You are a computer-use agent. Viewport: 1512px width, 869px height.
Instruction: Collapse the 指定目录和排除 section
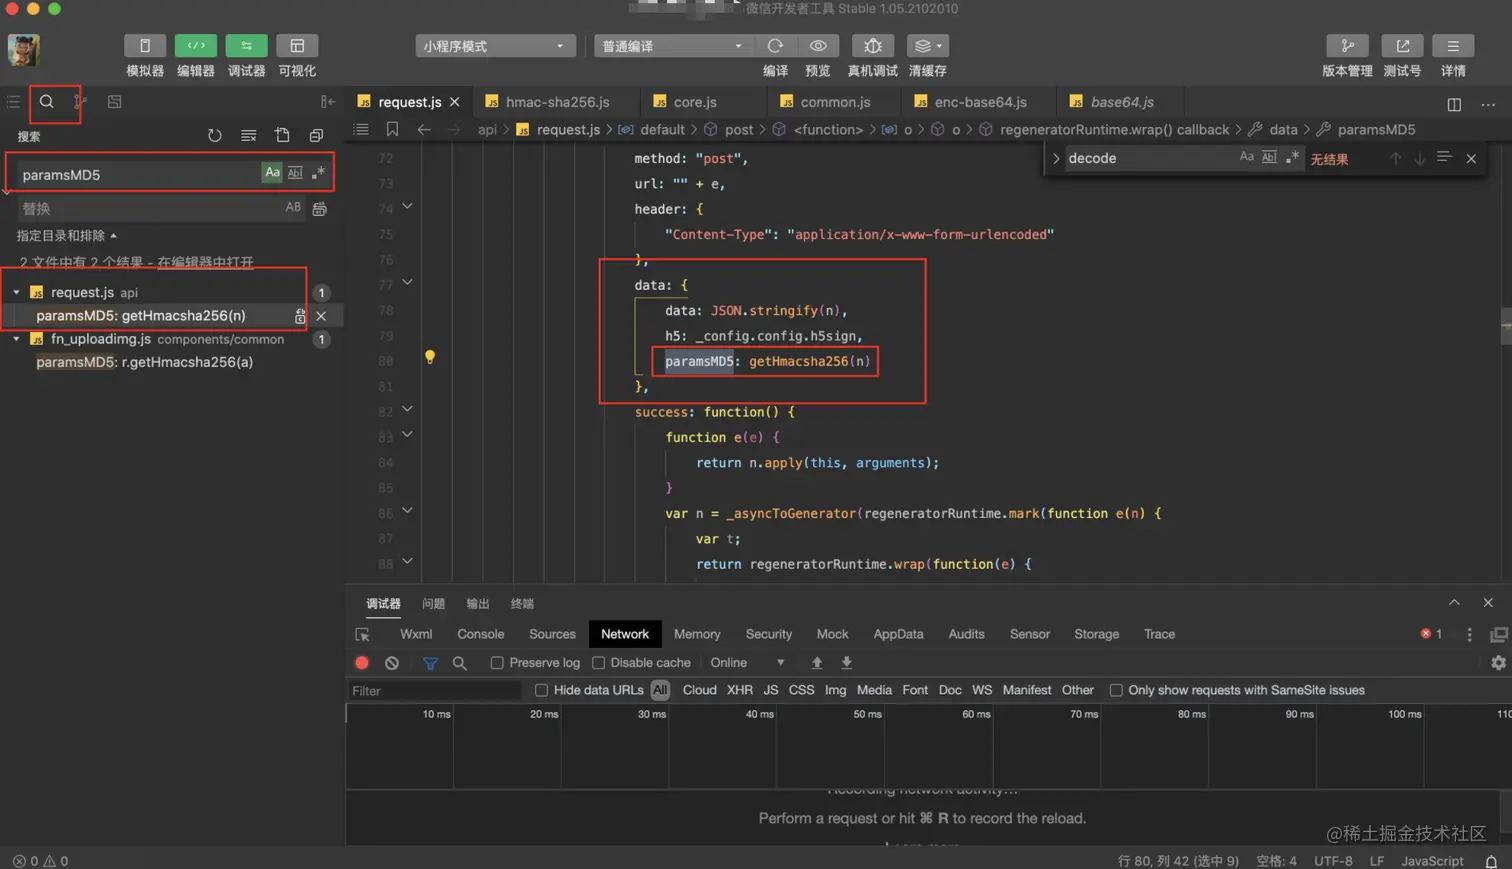pyautogui.click(x=67, y=236)
